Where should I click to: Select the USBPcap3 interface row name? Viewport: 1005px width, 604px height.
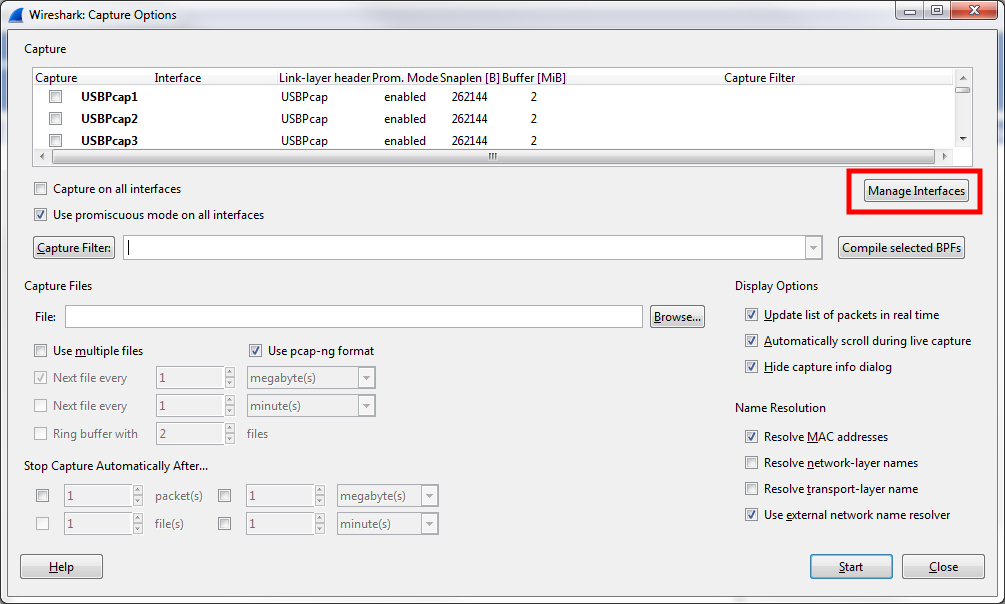click(x=109, y=140)
